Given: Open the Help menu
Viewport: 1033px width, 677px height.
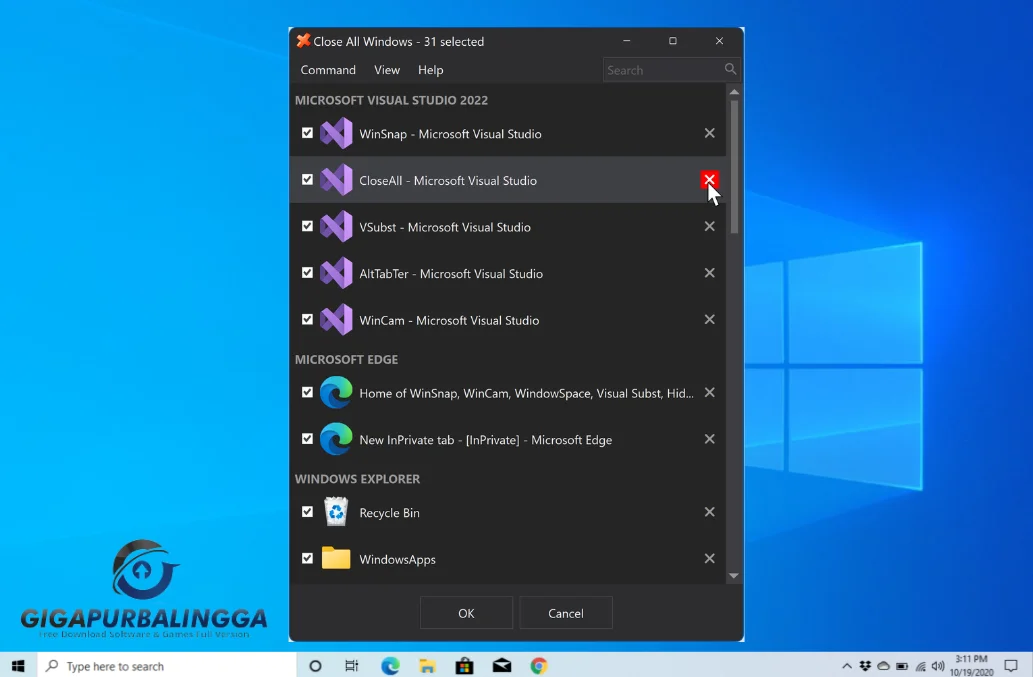Looking at the screenshot, I should 430,70.
